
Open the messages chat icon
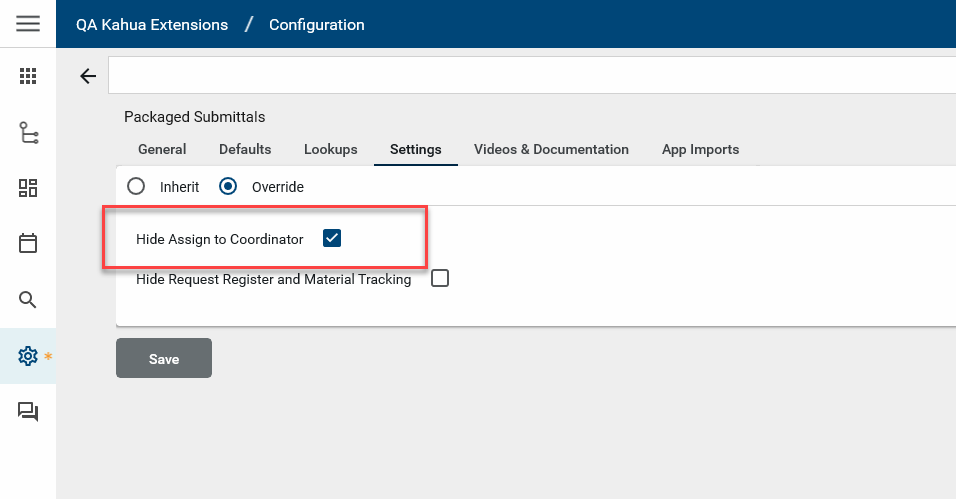coord(28,412)
